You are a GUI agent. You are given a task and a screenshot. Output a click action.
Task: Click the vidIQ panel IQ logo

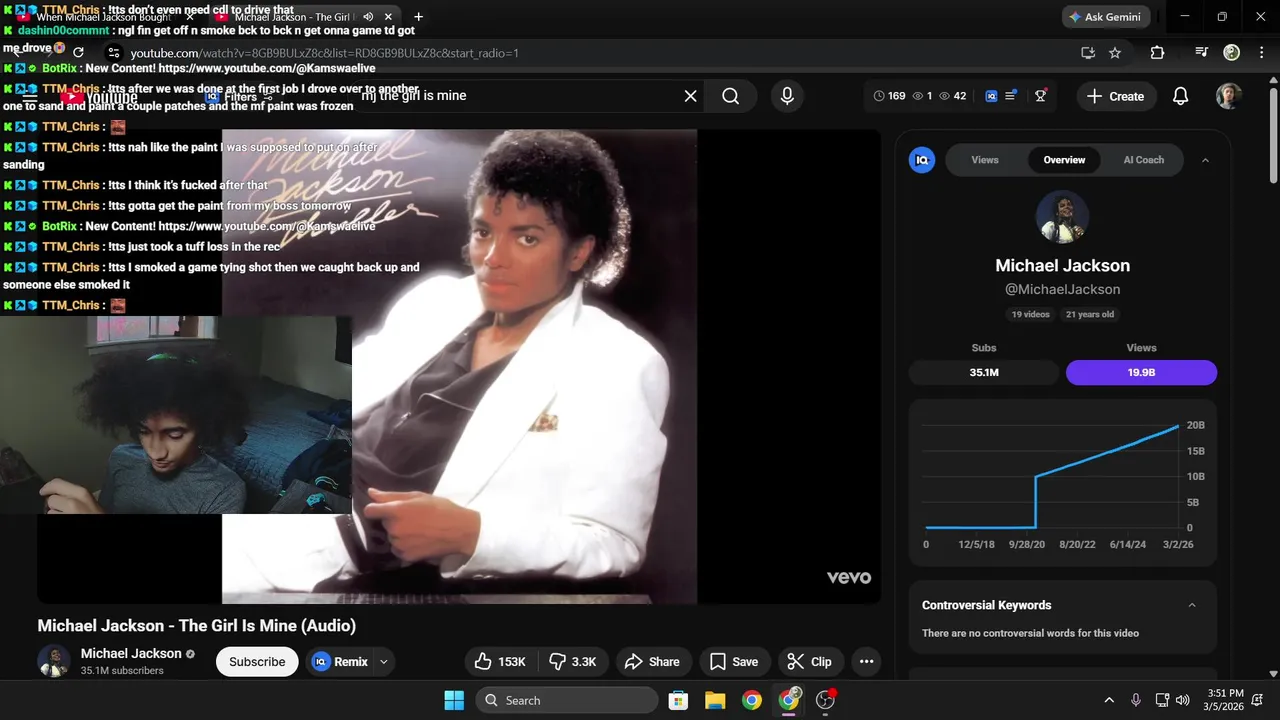(922, 160)
